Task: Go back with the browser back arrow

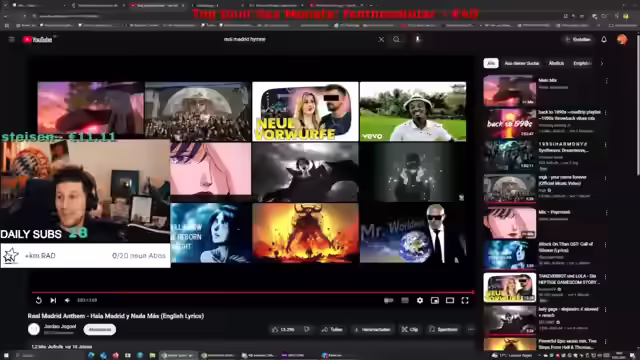Action: [x=6, y=16]
